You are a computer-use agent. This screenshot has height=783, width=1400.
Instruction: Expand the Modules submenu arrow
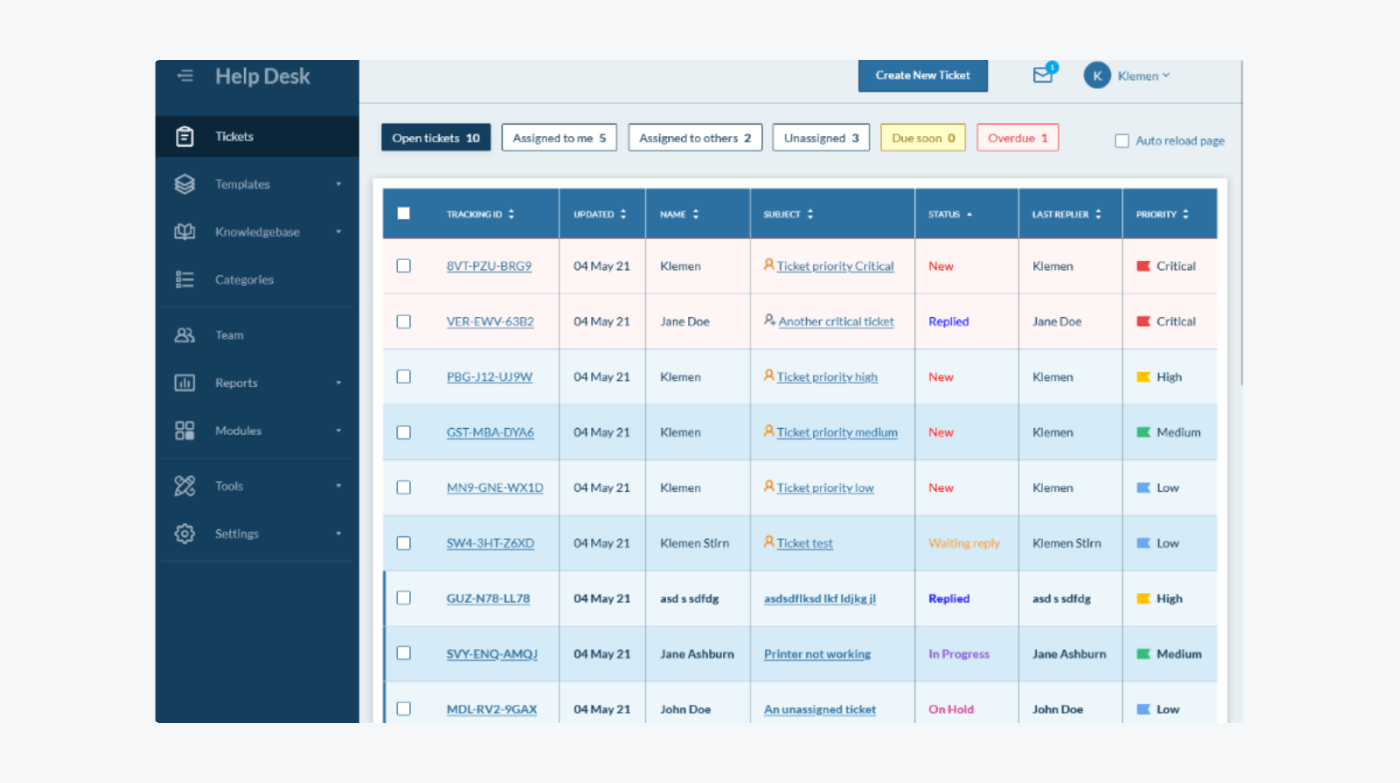pyautogui.click(x=338, y=431)
